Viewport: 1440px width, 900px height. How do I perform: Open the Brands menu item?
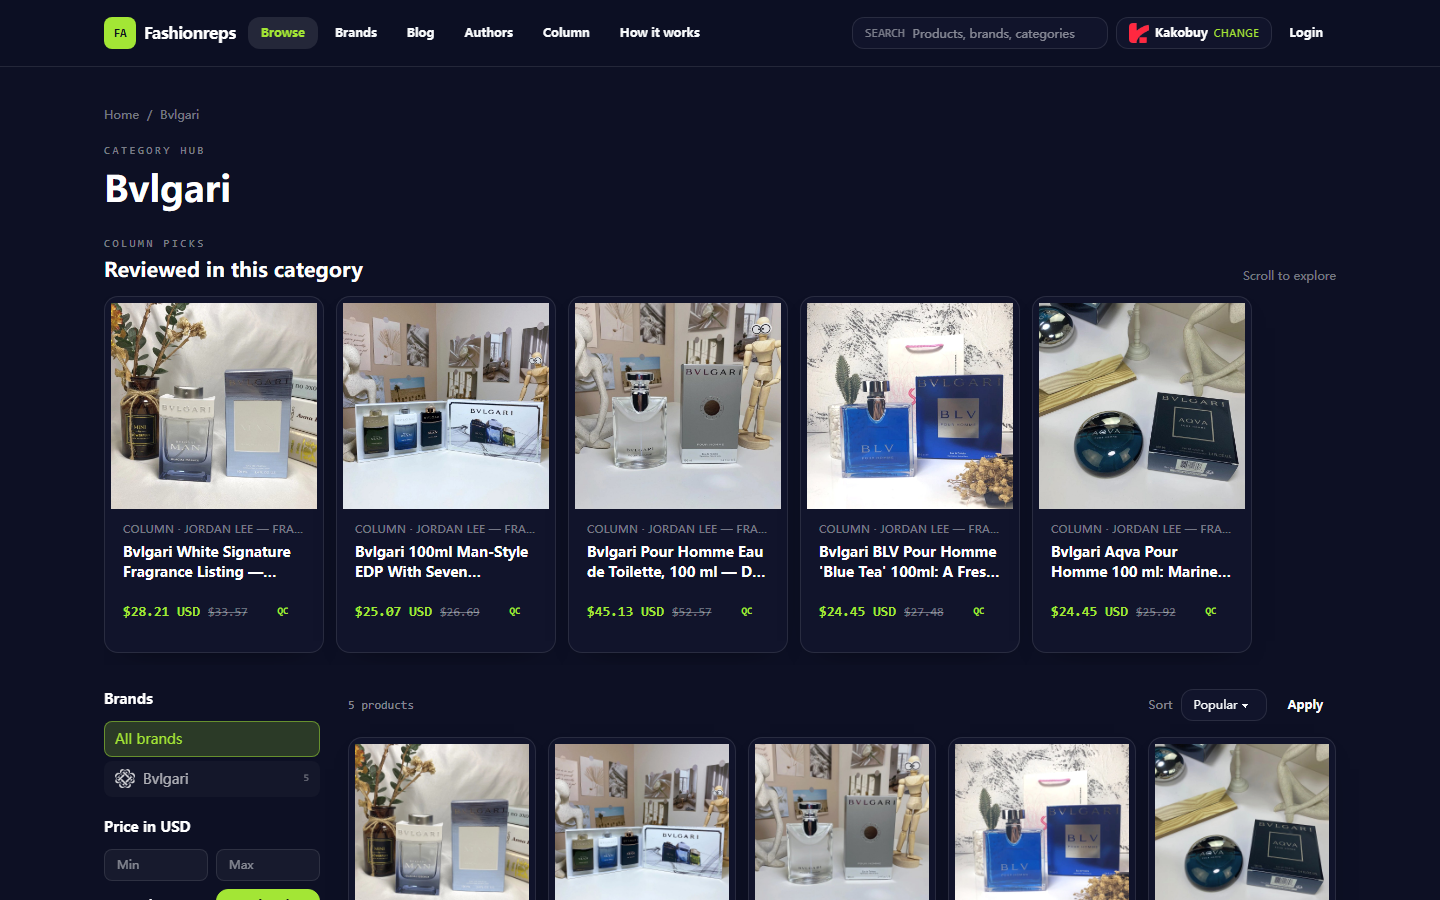[356, 33]
